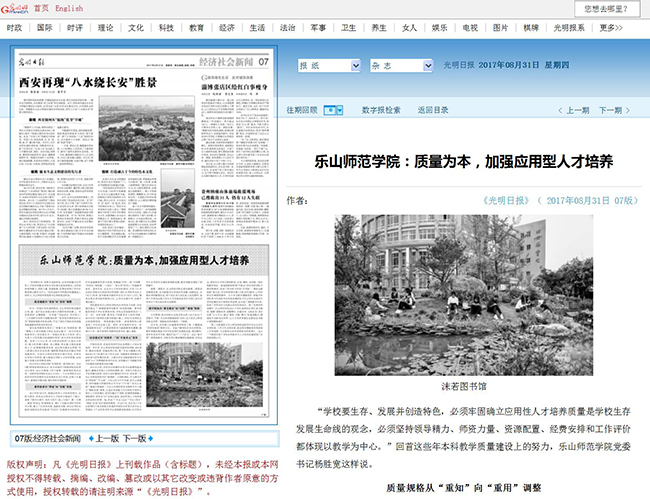Open the 光明报系 menu item

(x=569, y=28)
